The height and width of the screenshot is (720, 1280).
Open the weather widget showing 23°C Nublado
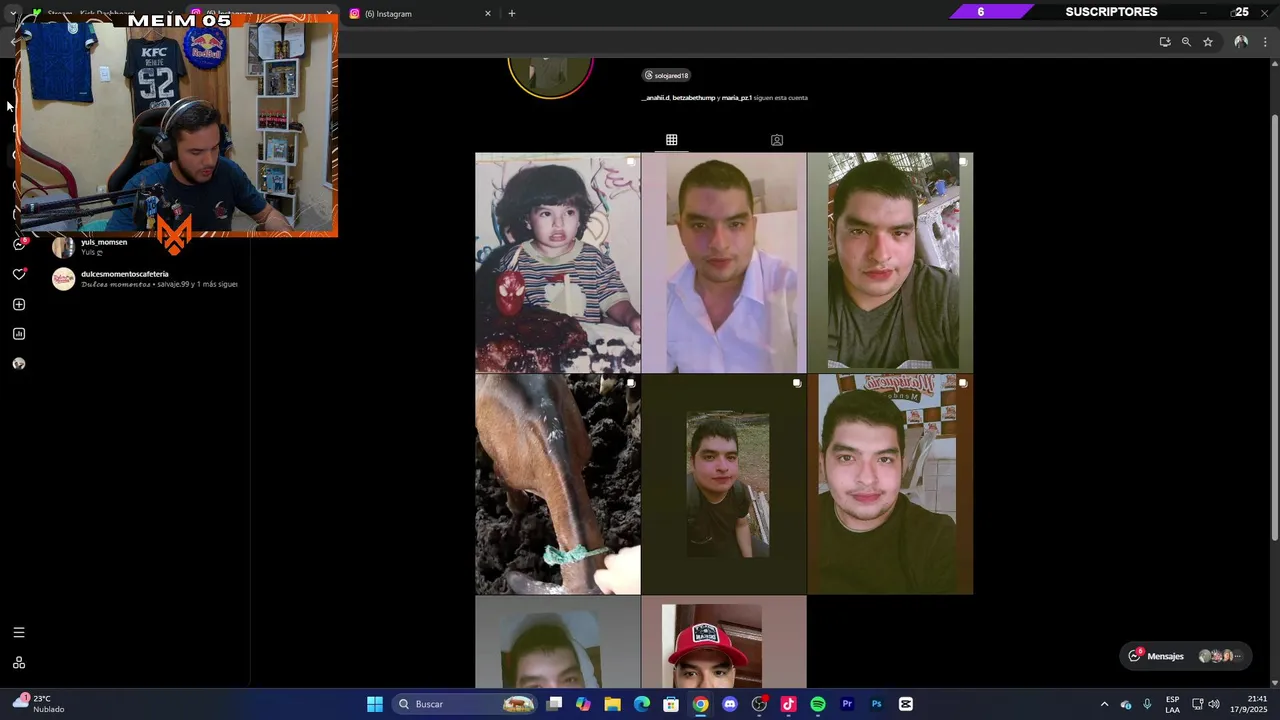point(40,704)
